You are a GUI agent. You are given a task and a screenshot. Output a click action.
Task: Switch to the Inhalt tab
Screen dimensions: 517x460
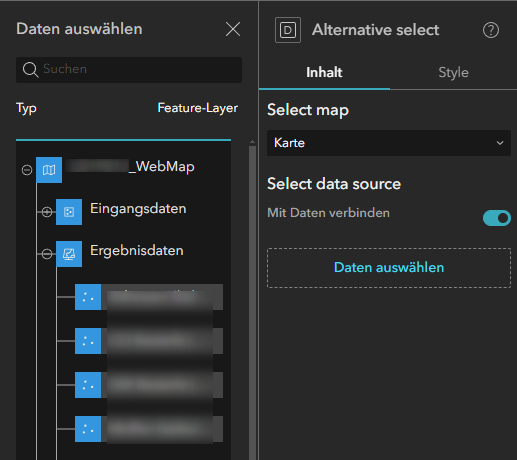(x=324, y=73)
